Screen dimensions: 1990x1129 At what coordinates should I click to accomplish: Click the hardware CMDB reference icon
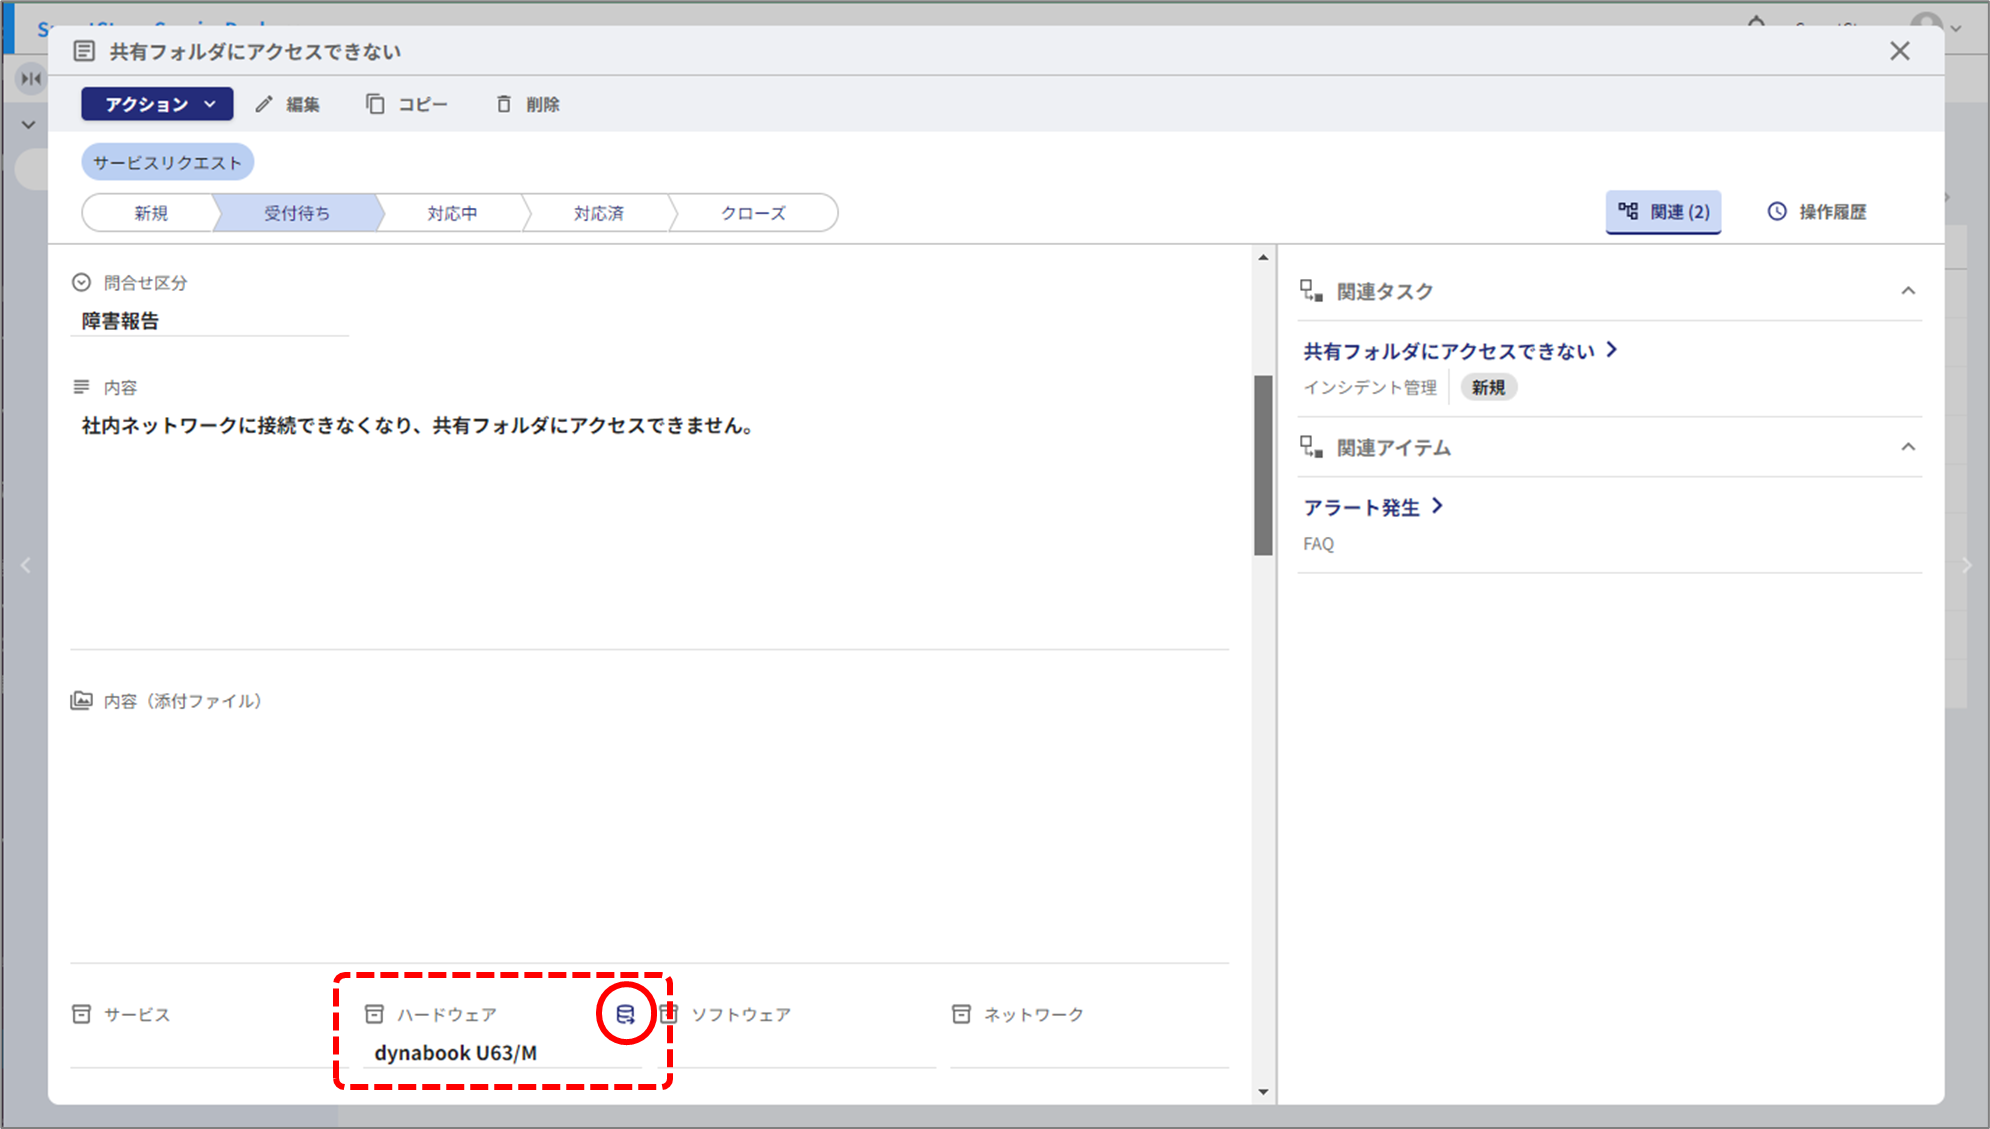click(x=625, y=1014)
